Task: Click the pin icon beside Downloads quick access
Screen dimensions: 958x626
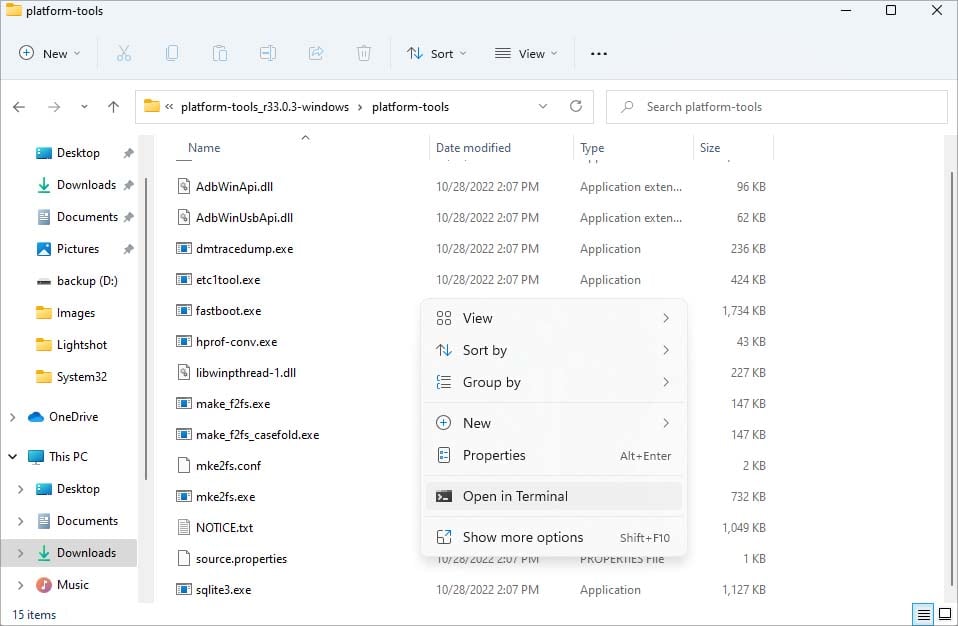Action: 128,185
